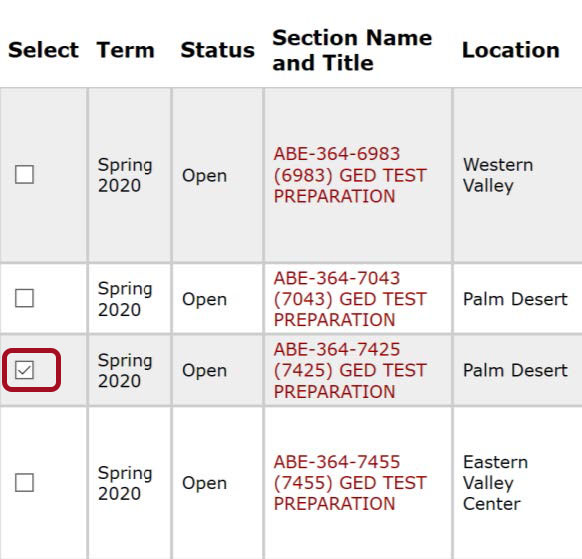This screenshot has width=582, height=559.
Task: Click the Open status in the ABE-364-7455 row
Action: pyautogui.click(x=205, y=483)
